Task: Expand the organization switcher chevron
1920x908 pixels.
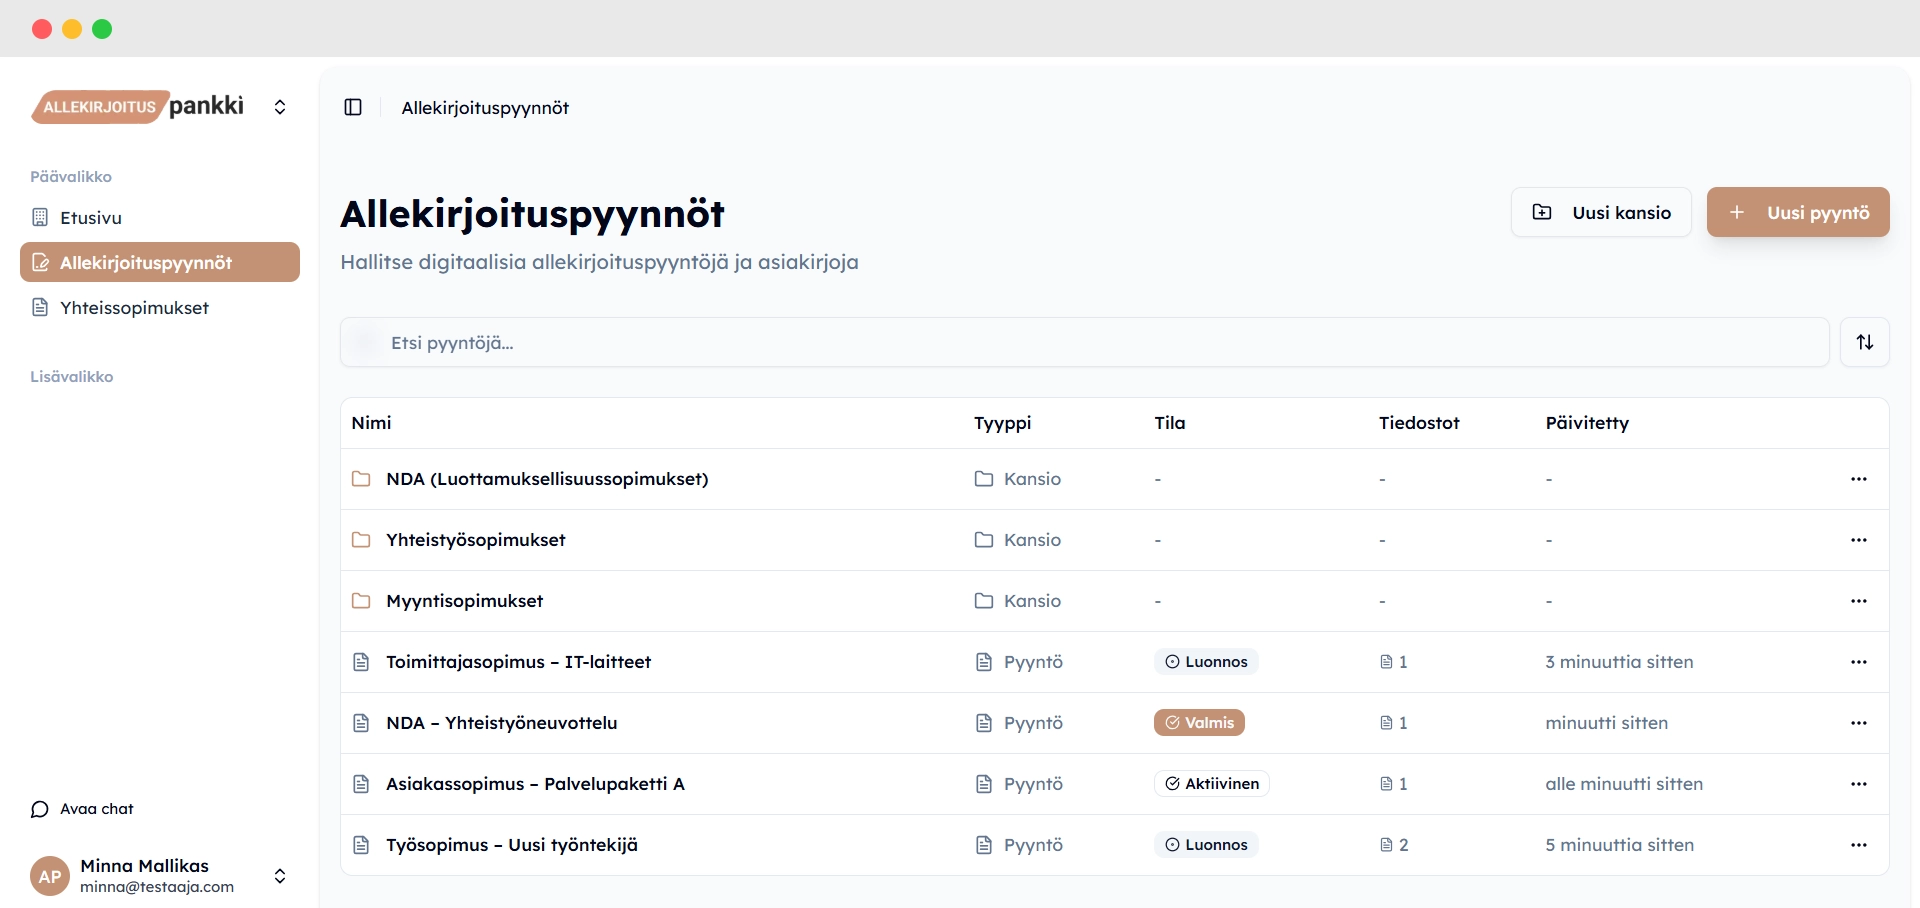Action: point(280,107)
